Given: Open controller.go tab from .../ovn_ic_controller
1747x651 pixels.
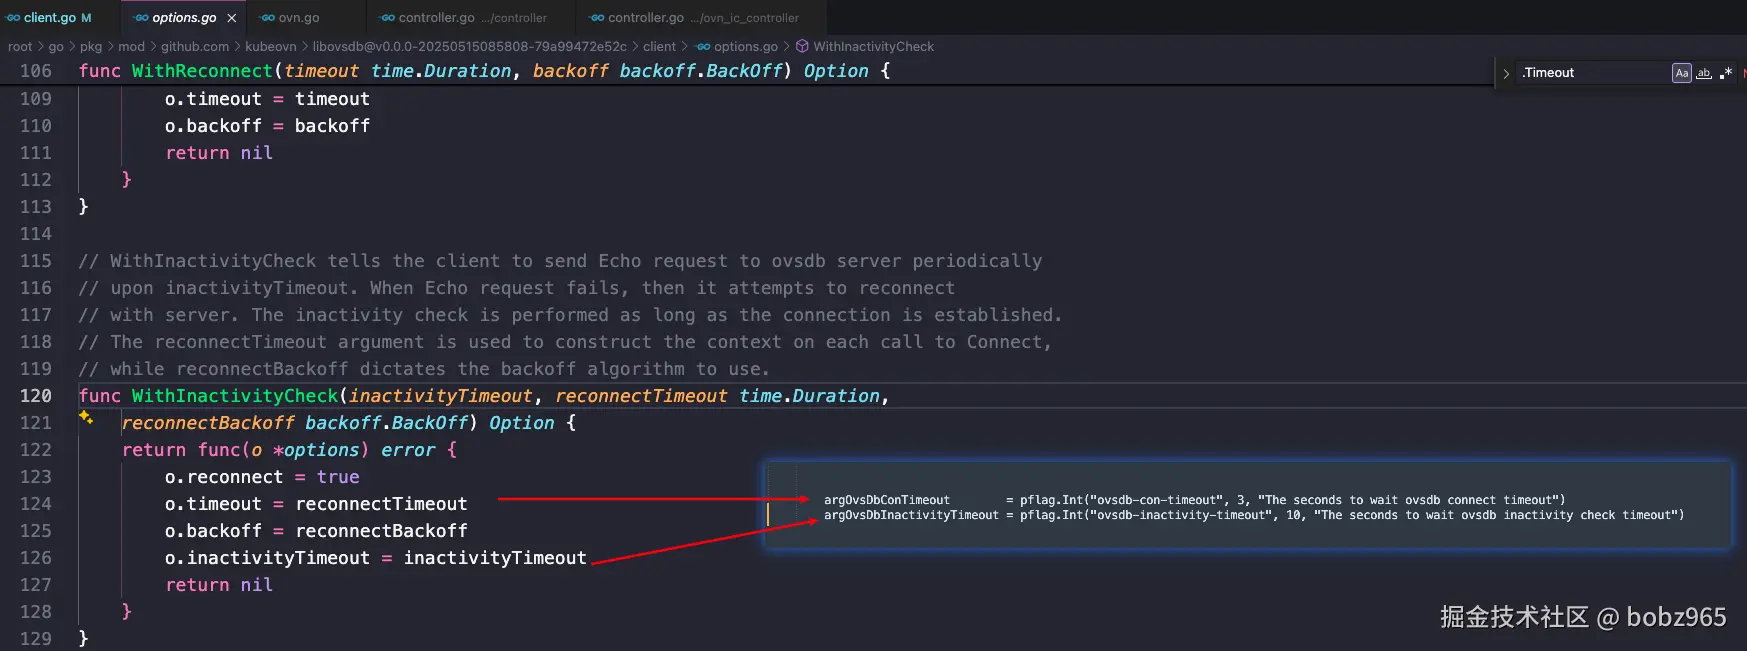Looking at the screenshot, I should pyautogui.click(x=703, y=18).
